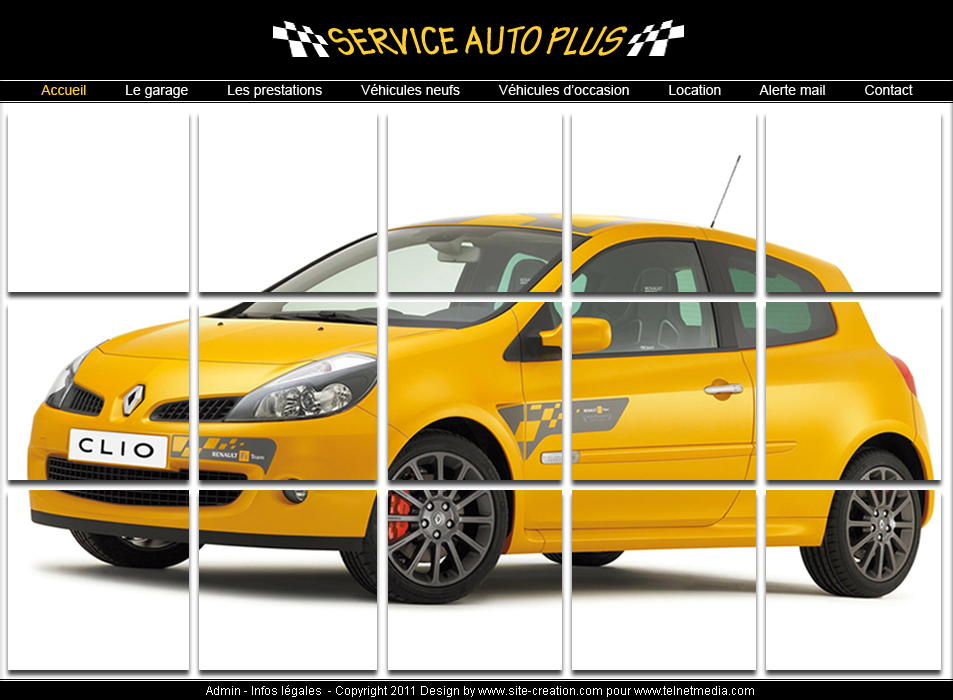Image resolution: width=953 pixels, height=700 pixels.
Task: Click the Contact menu item
Action: coord(889,91)
